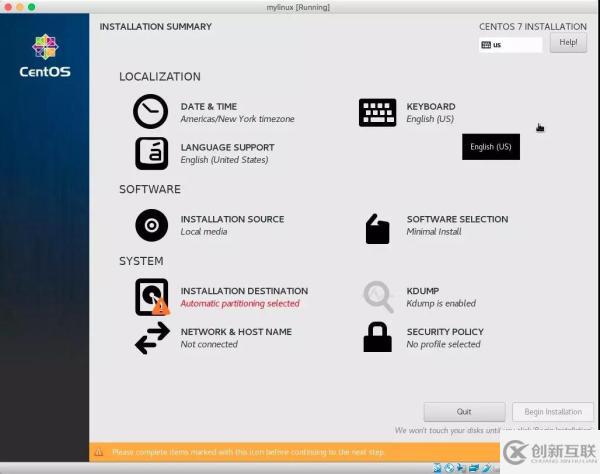Minimize the mylinux VM window
The image size is (600, 474).
tap(20, 7)
